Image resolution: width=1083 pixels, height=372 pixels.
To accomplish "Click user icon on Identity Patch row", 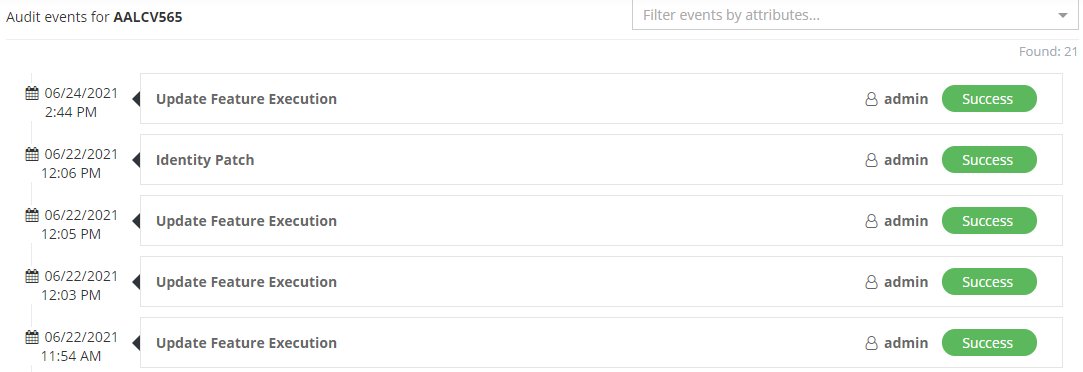I will tap(872, 160).
